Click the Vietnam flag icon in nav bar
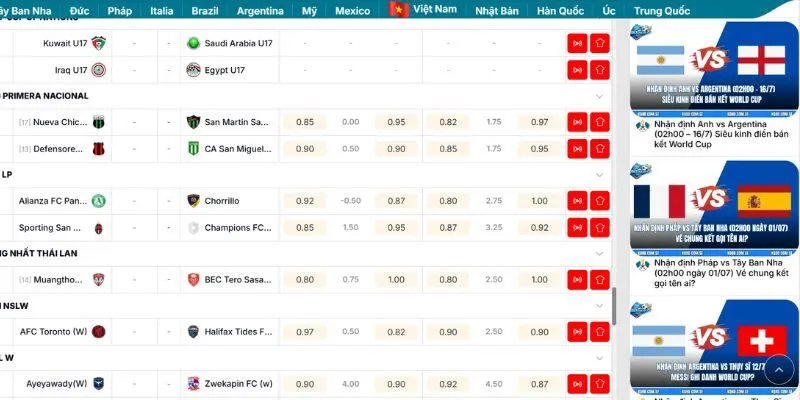Viewport: 800px width, 400px height. pos(398,9)
